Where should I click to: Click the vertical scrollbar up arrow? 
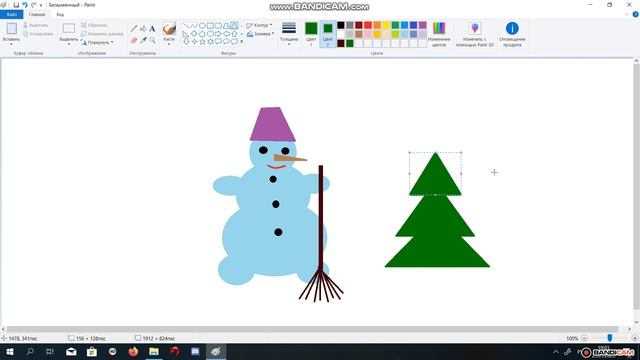[x=636, y=61]
